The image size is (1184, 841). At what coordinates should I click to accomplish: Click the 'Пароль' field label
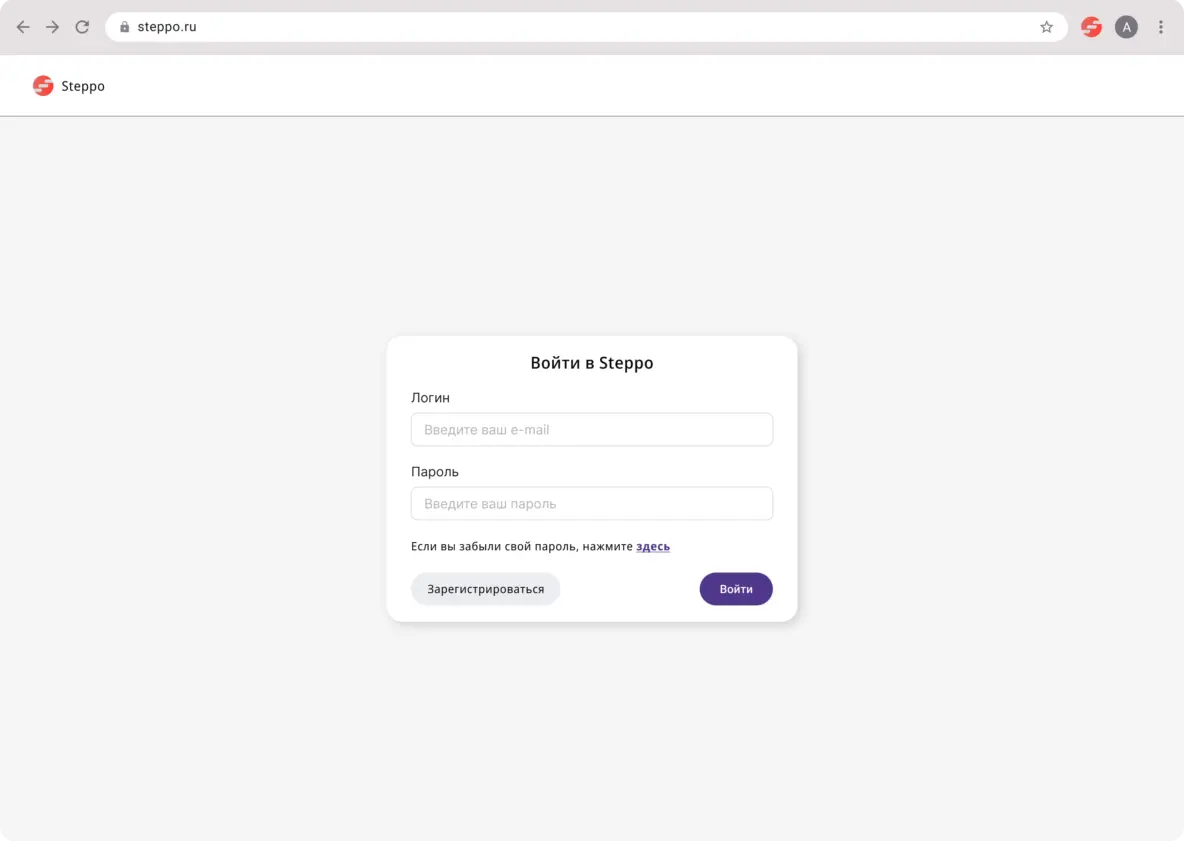[x=434, y=472]
